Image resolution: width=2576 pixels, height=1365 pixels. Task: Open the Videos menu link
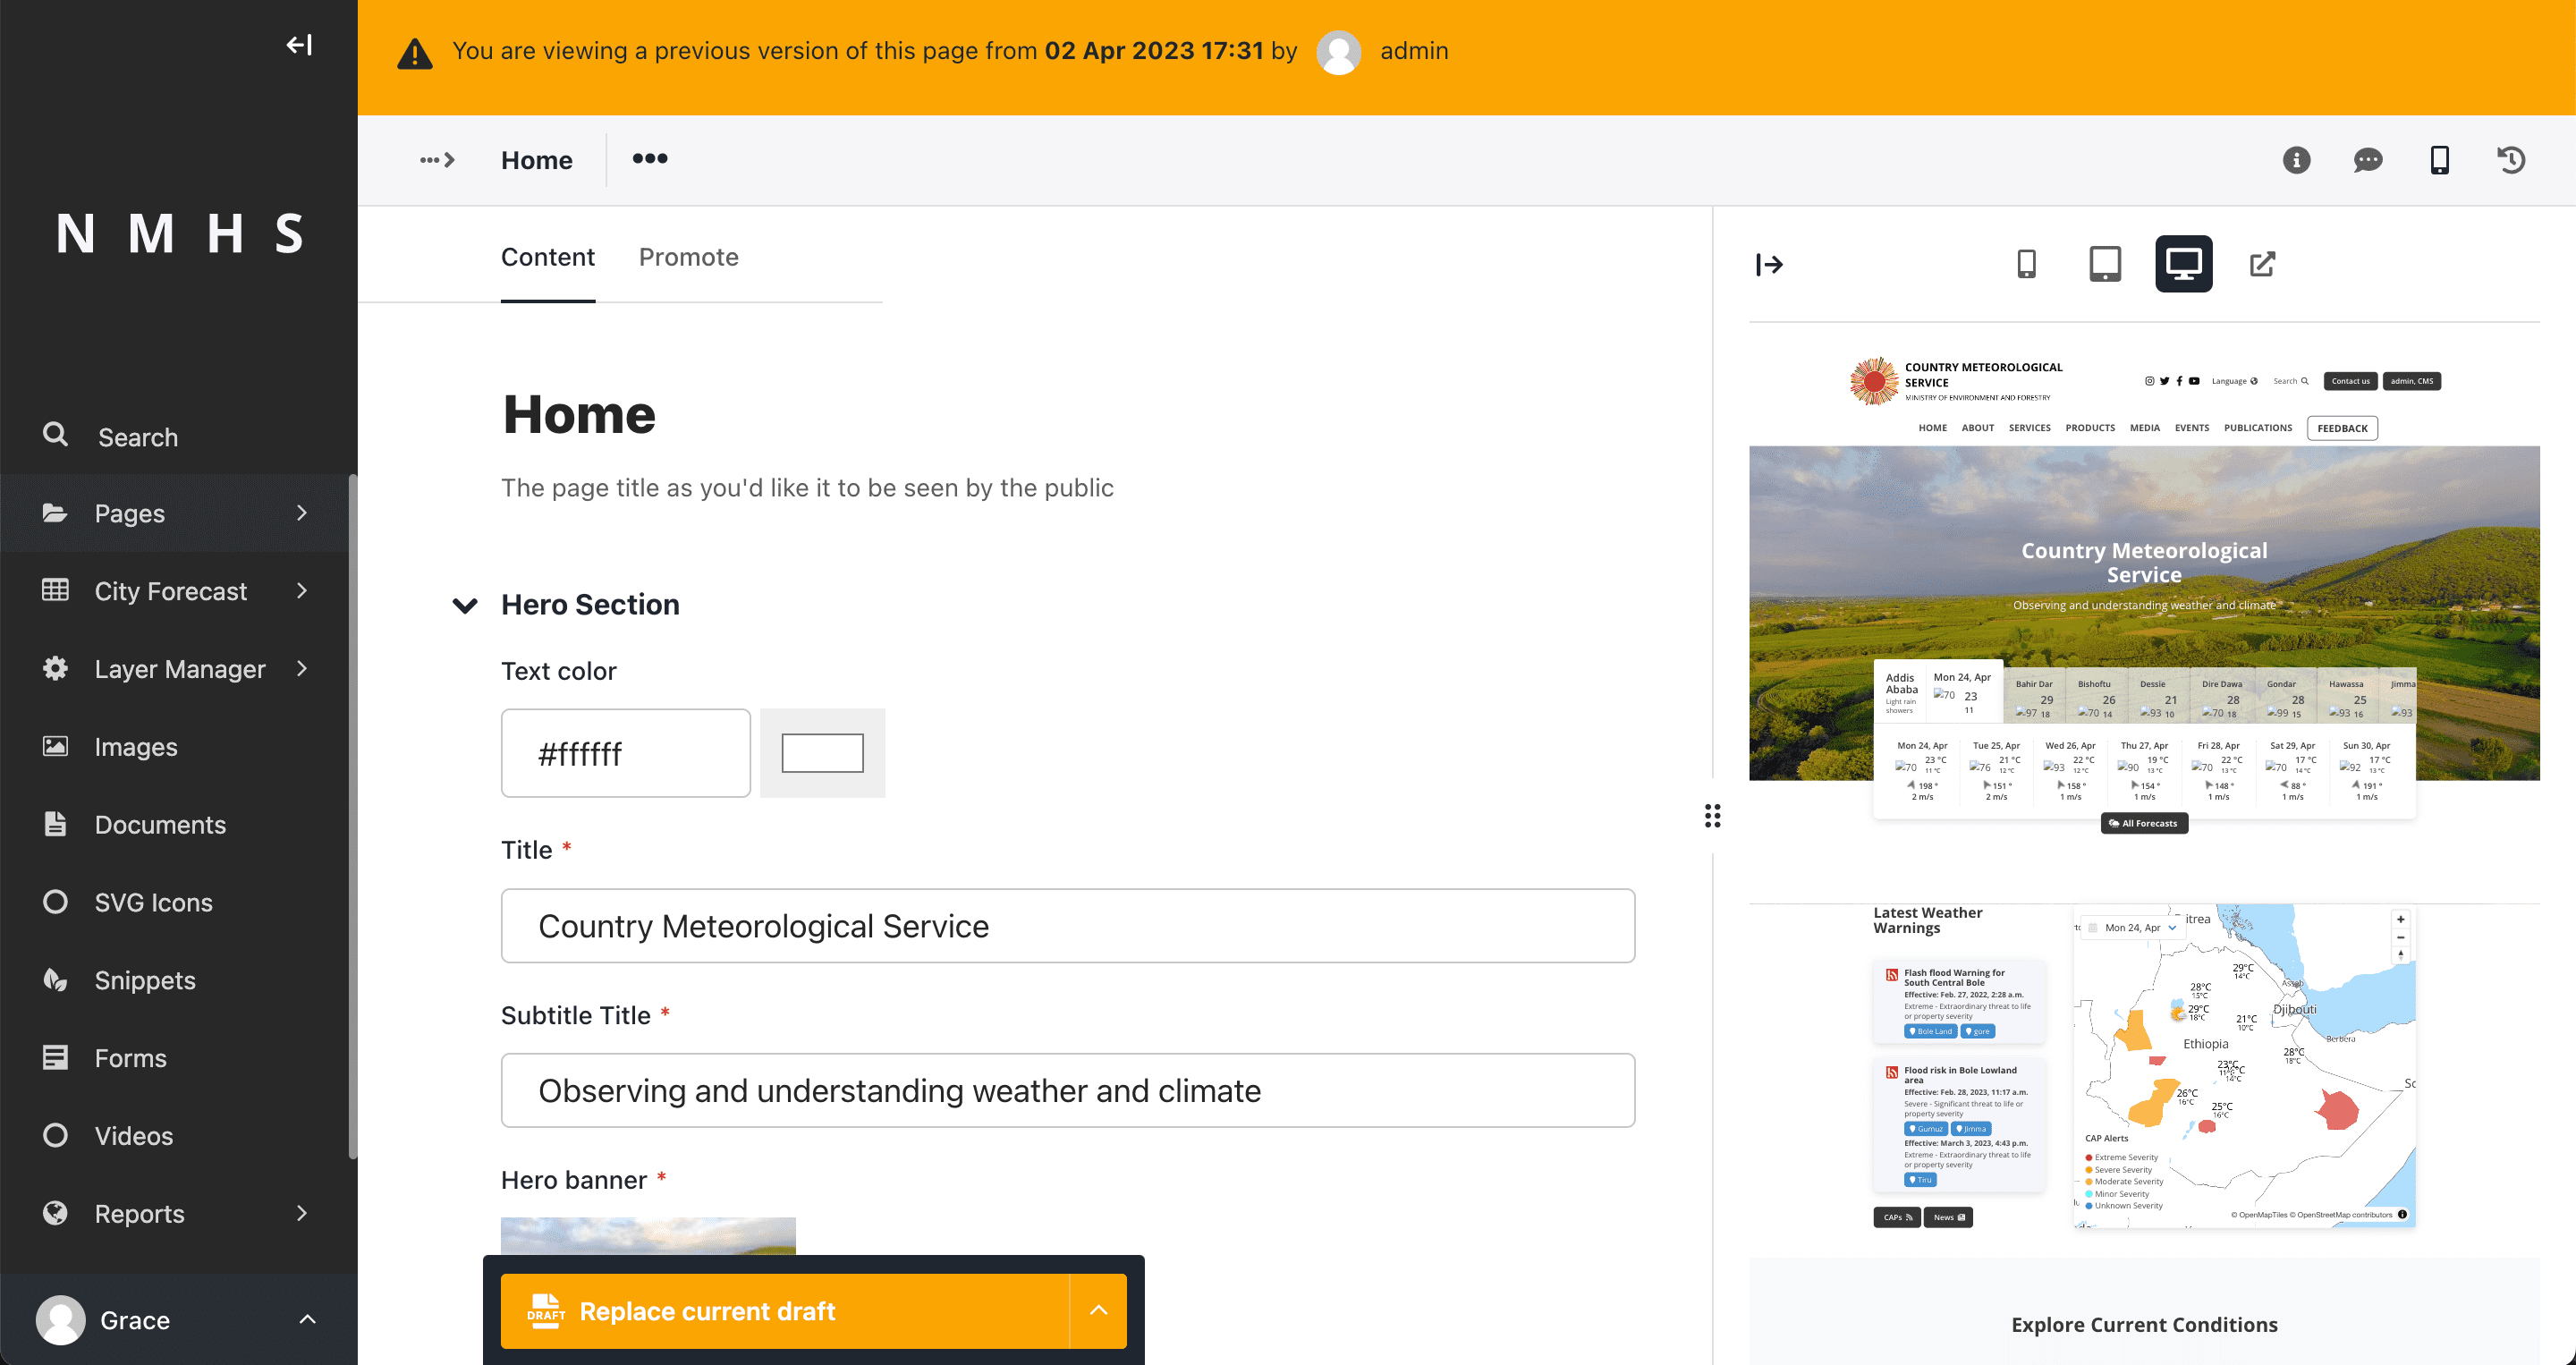pyautogui.click(x=175, y=1136)
